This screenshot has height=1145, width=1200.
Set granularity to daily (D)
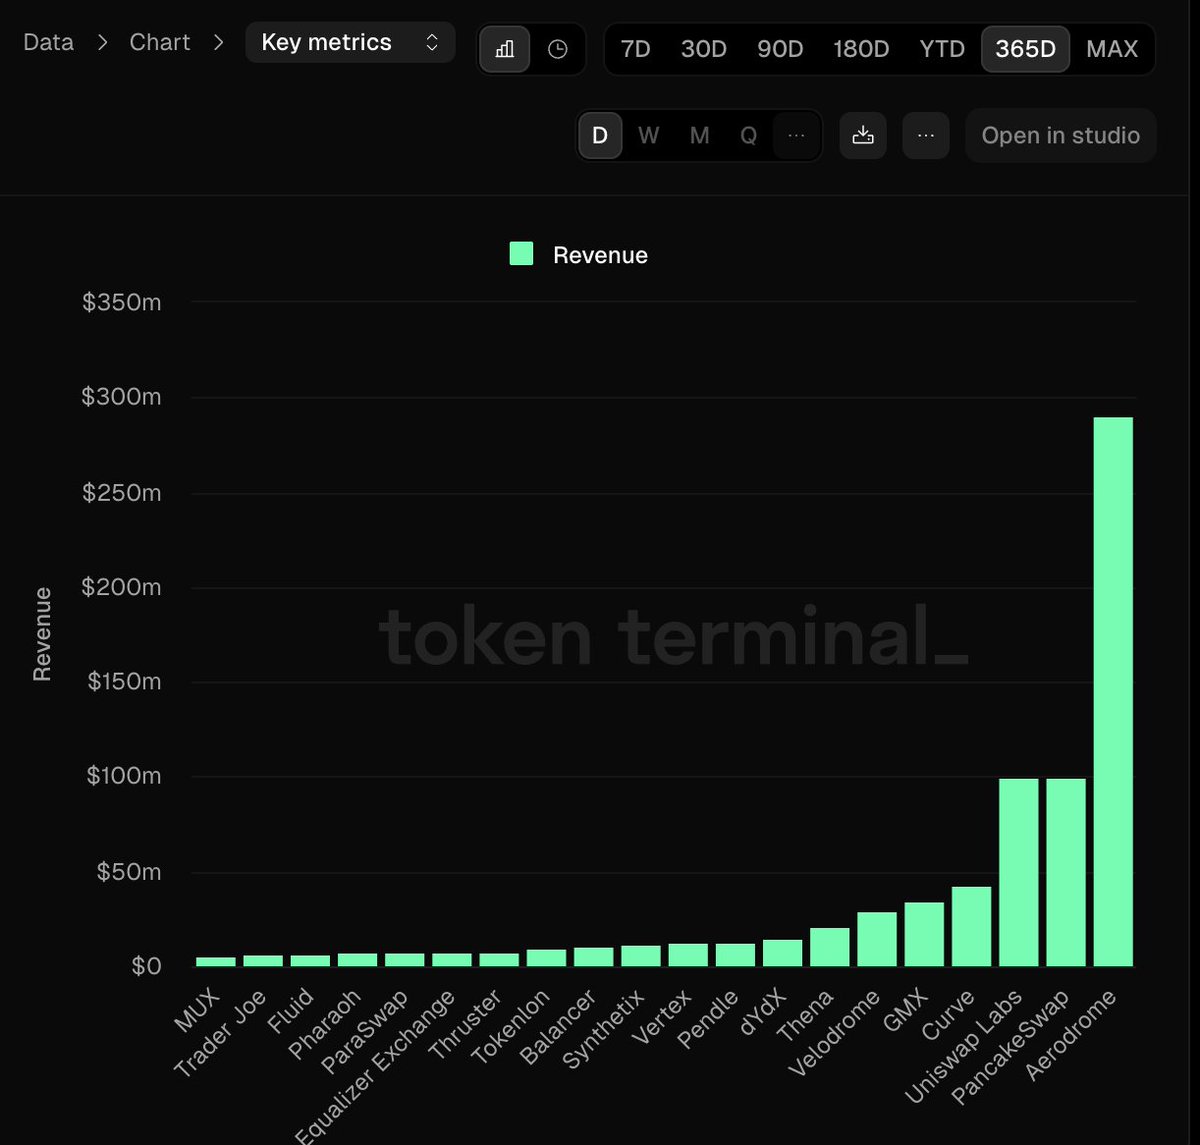tap(600, 135)
